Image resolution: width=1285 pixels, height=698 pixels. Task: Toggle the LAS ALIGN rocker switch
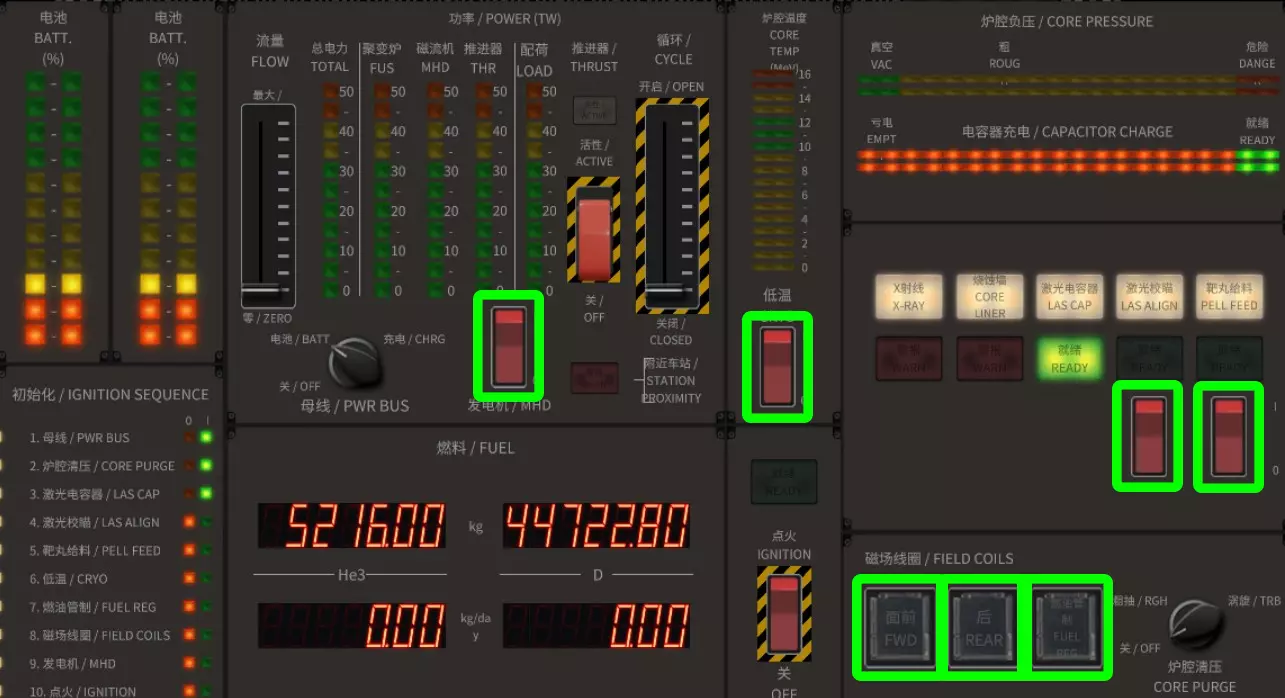[x=1148, y=436]
